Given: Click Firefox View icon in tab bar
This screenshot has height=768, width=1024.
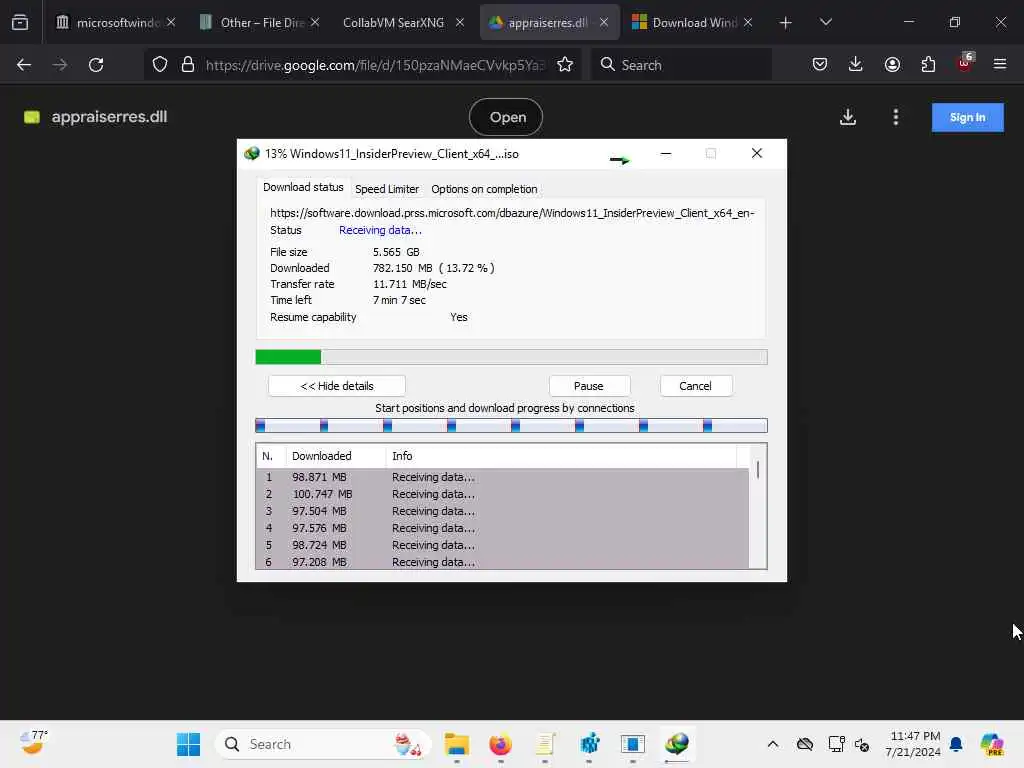Looking at the screenshot, I should pos(20,22).
